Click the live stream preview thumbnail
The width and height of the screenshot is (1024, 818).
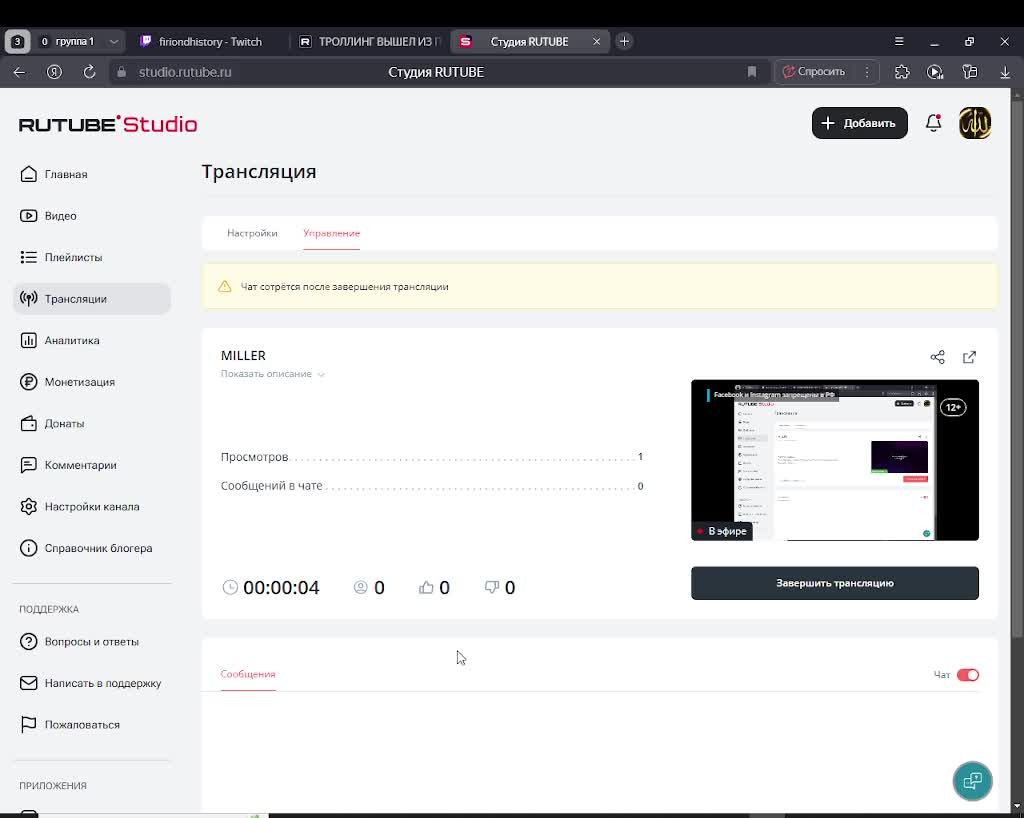coord(835,460)
